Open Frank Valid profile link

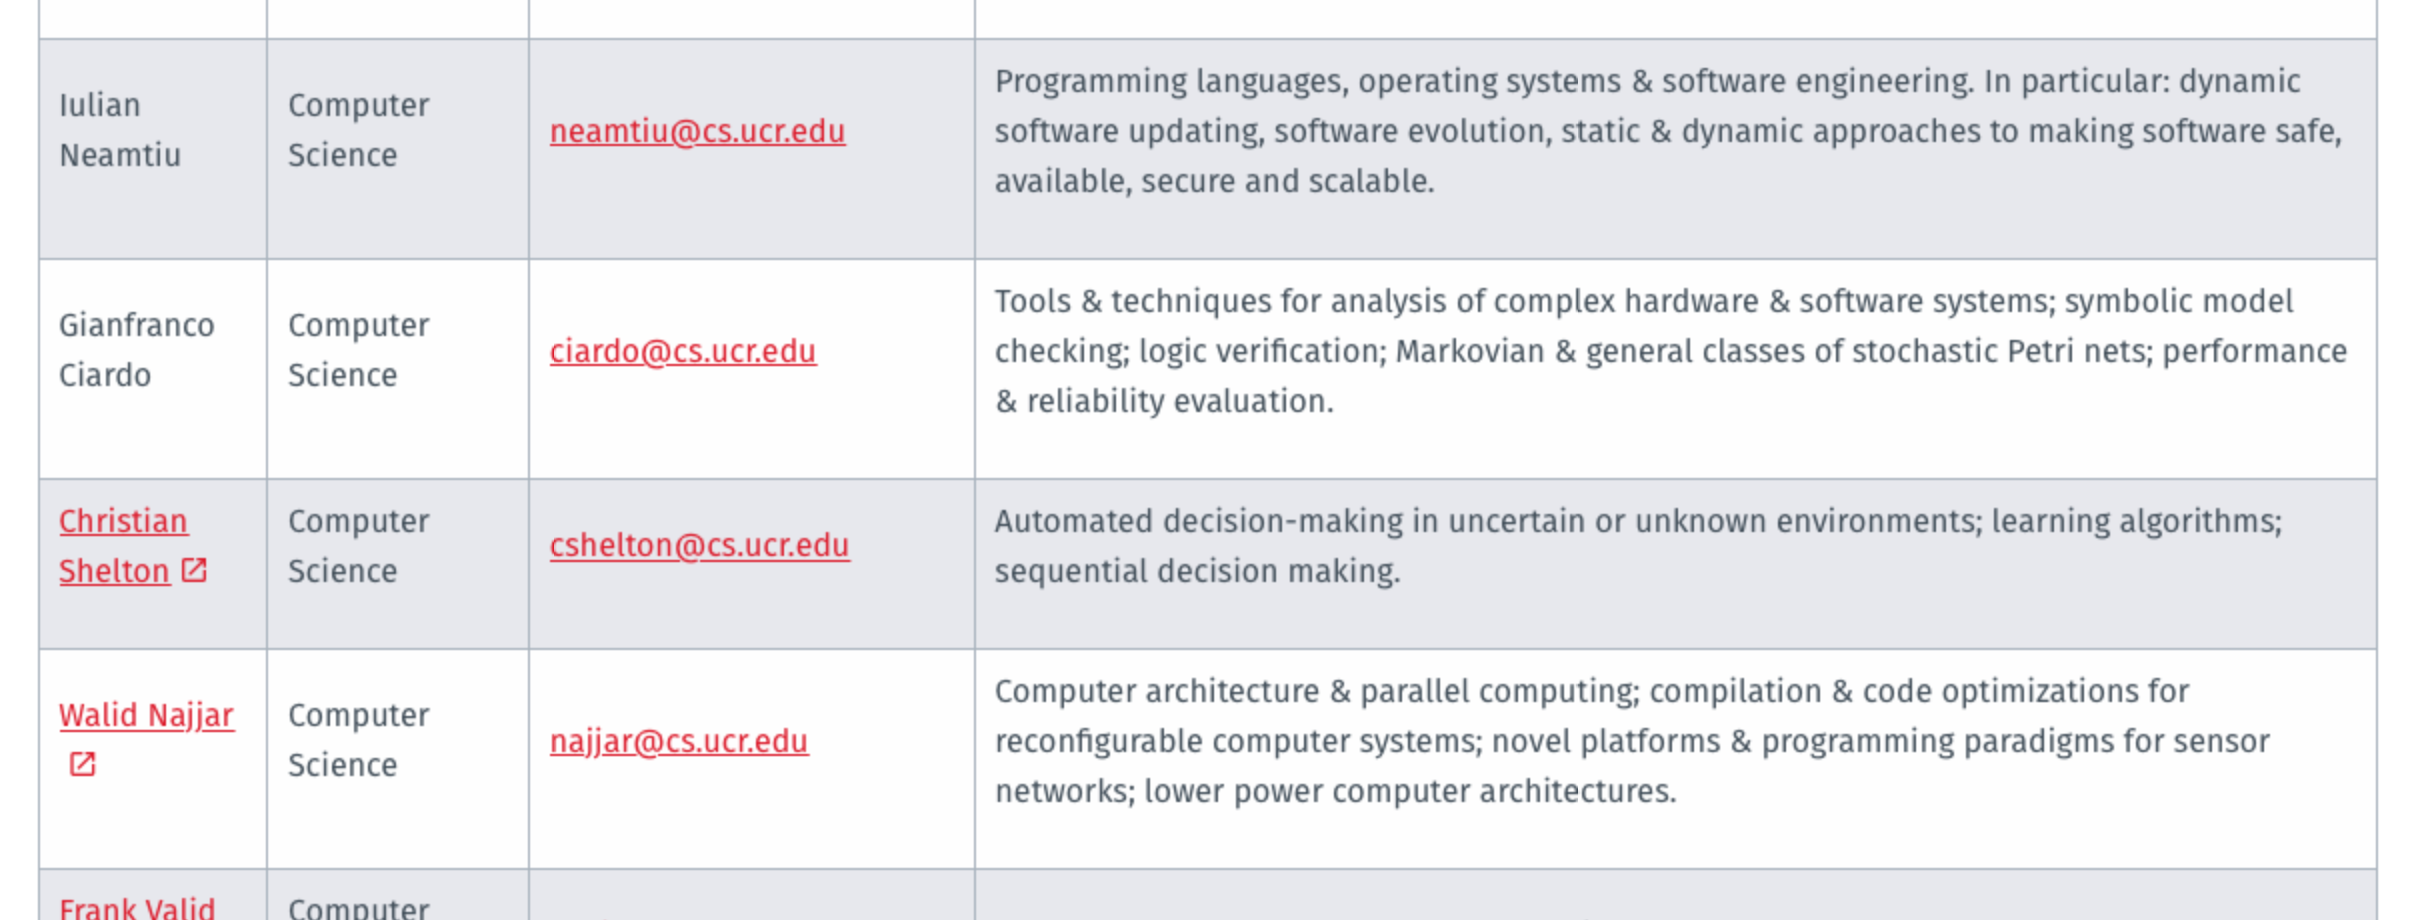pos(137,907)
